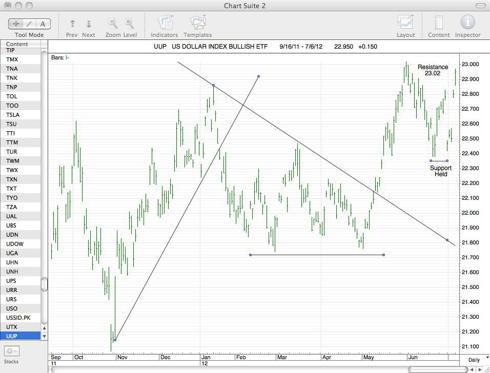The height and width of the screenshot is (373, 490).
Task: Toggle the Content sidebar panel
Action: click(439, 23)
